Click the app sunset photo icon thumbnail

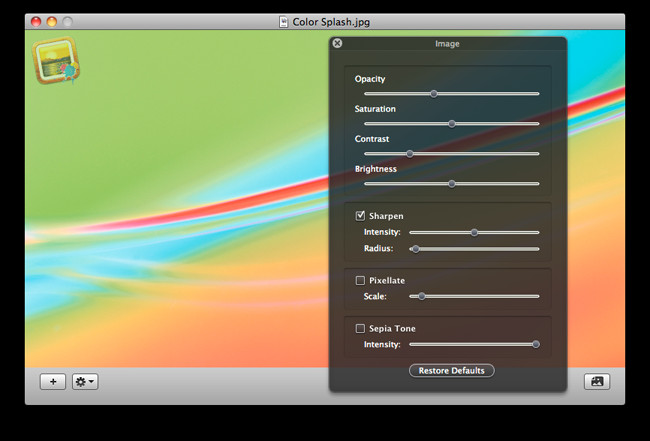(56, 61)
